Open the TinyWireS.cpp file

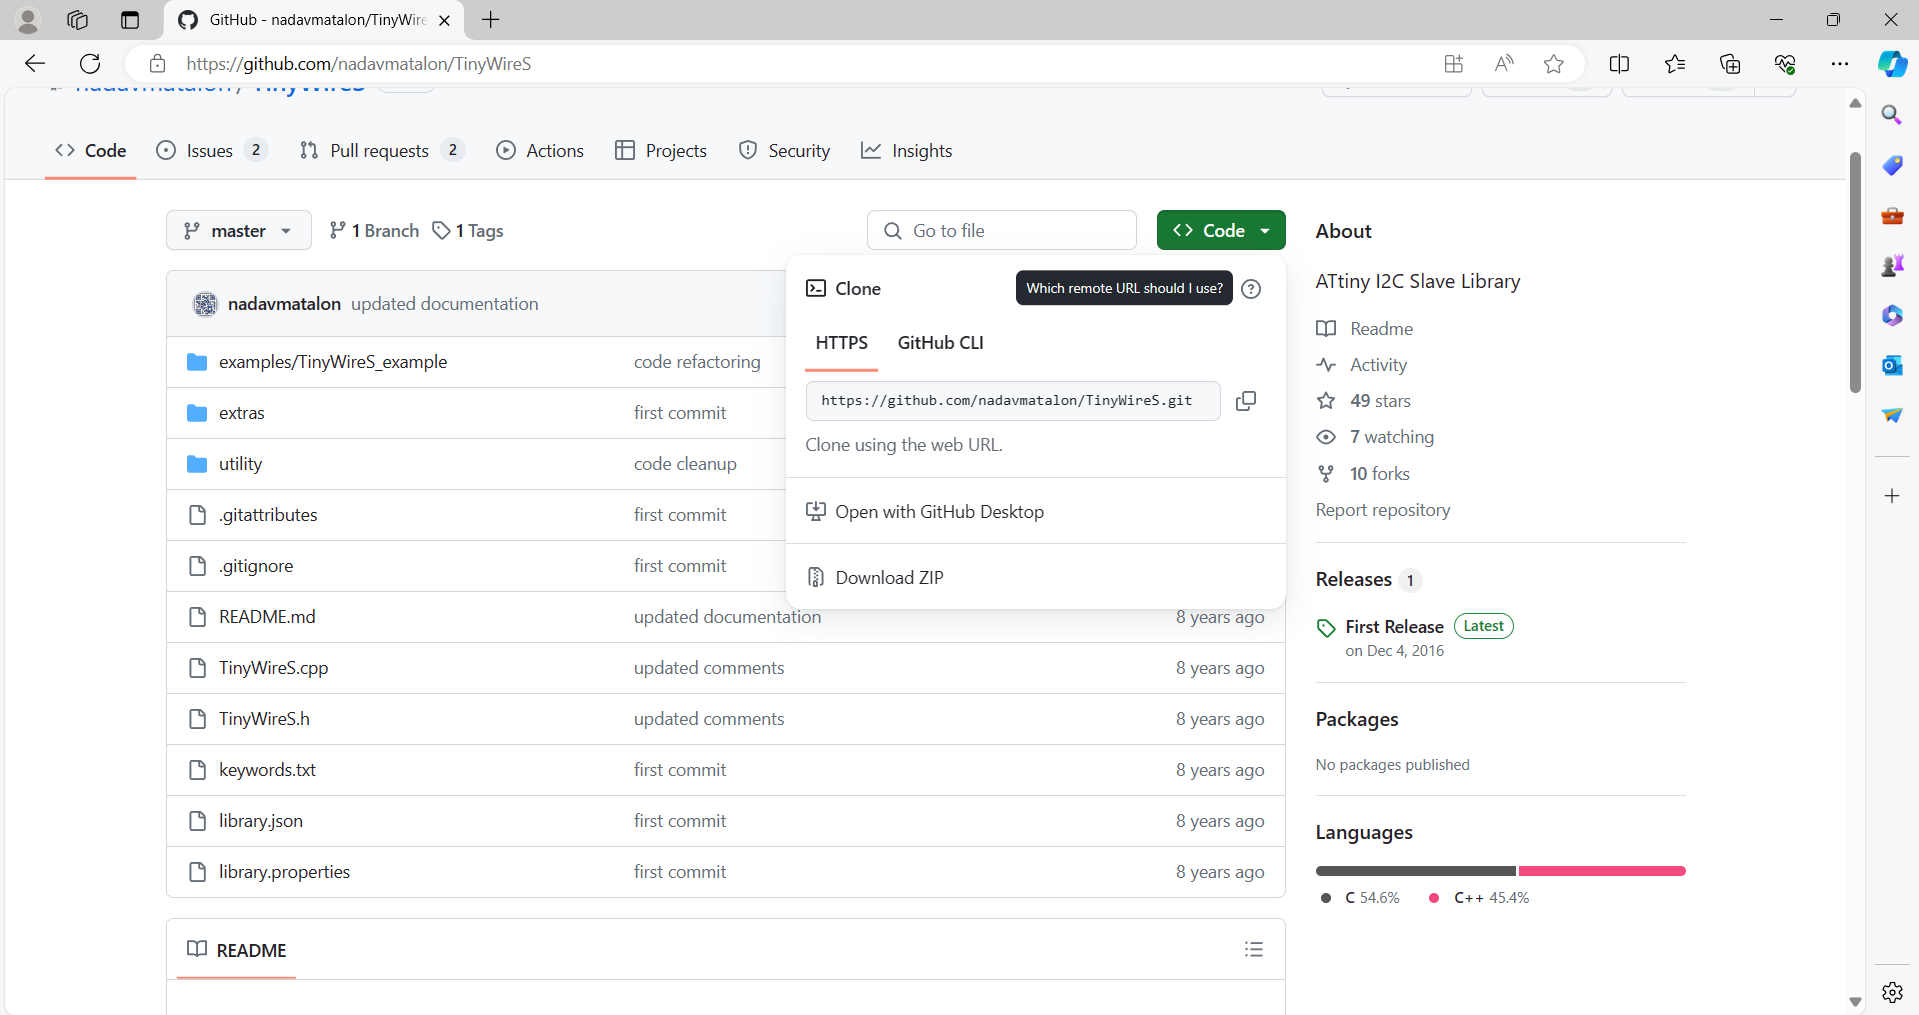(x=274, y=668)
